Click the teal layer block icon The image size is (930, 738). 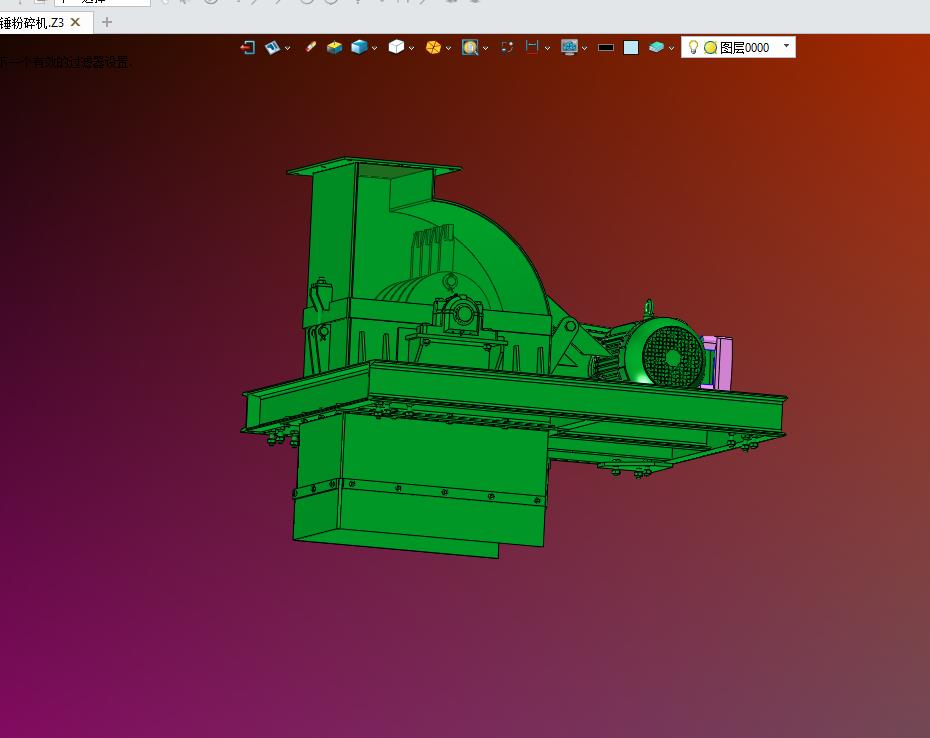point(656,47)
